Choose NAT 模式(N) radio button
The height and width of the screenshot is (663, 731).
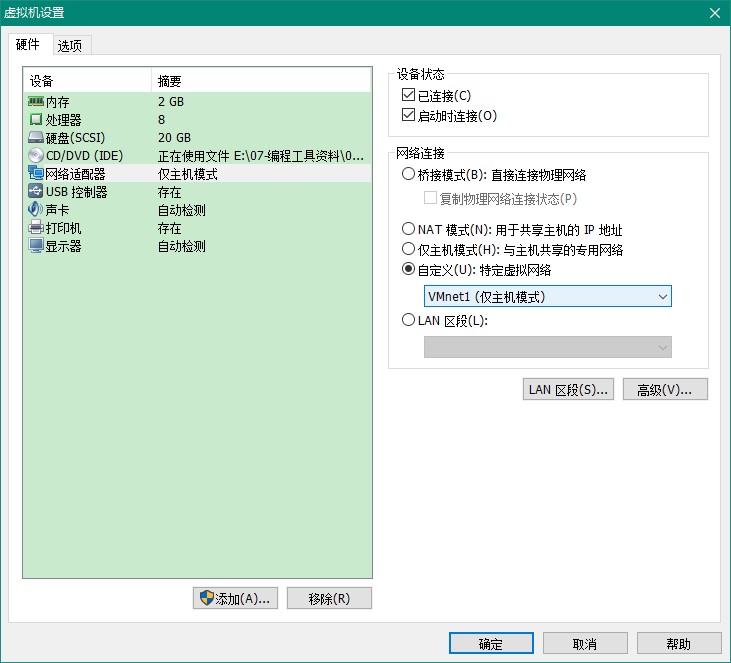point(408,228)
